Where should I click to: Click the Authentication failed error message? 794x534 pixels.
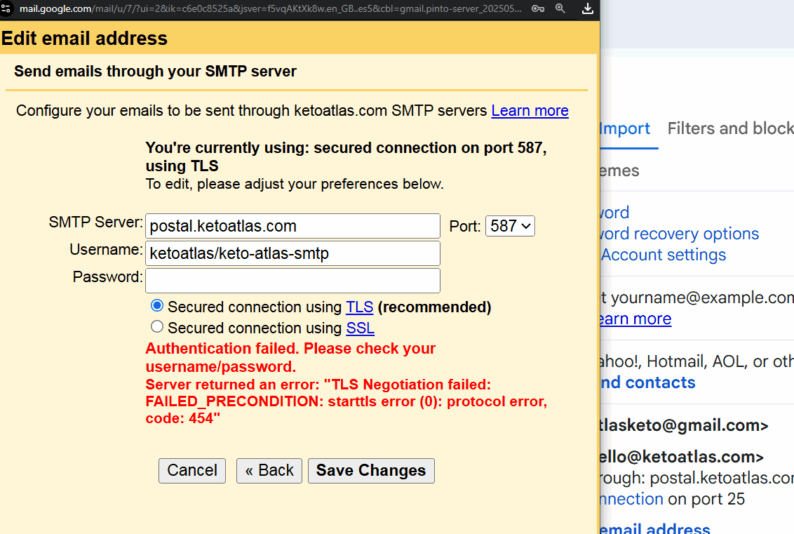[x=290, y=357]
